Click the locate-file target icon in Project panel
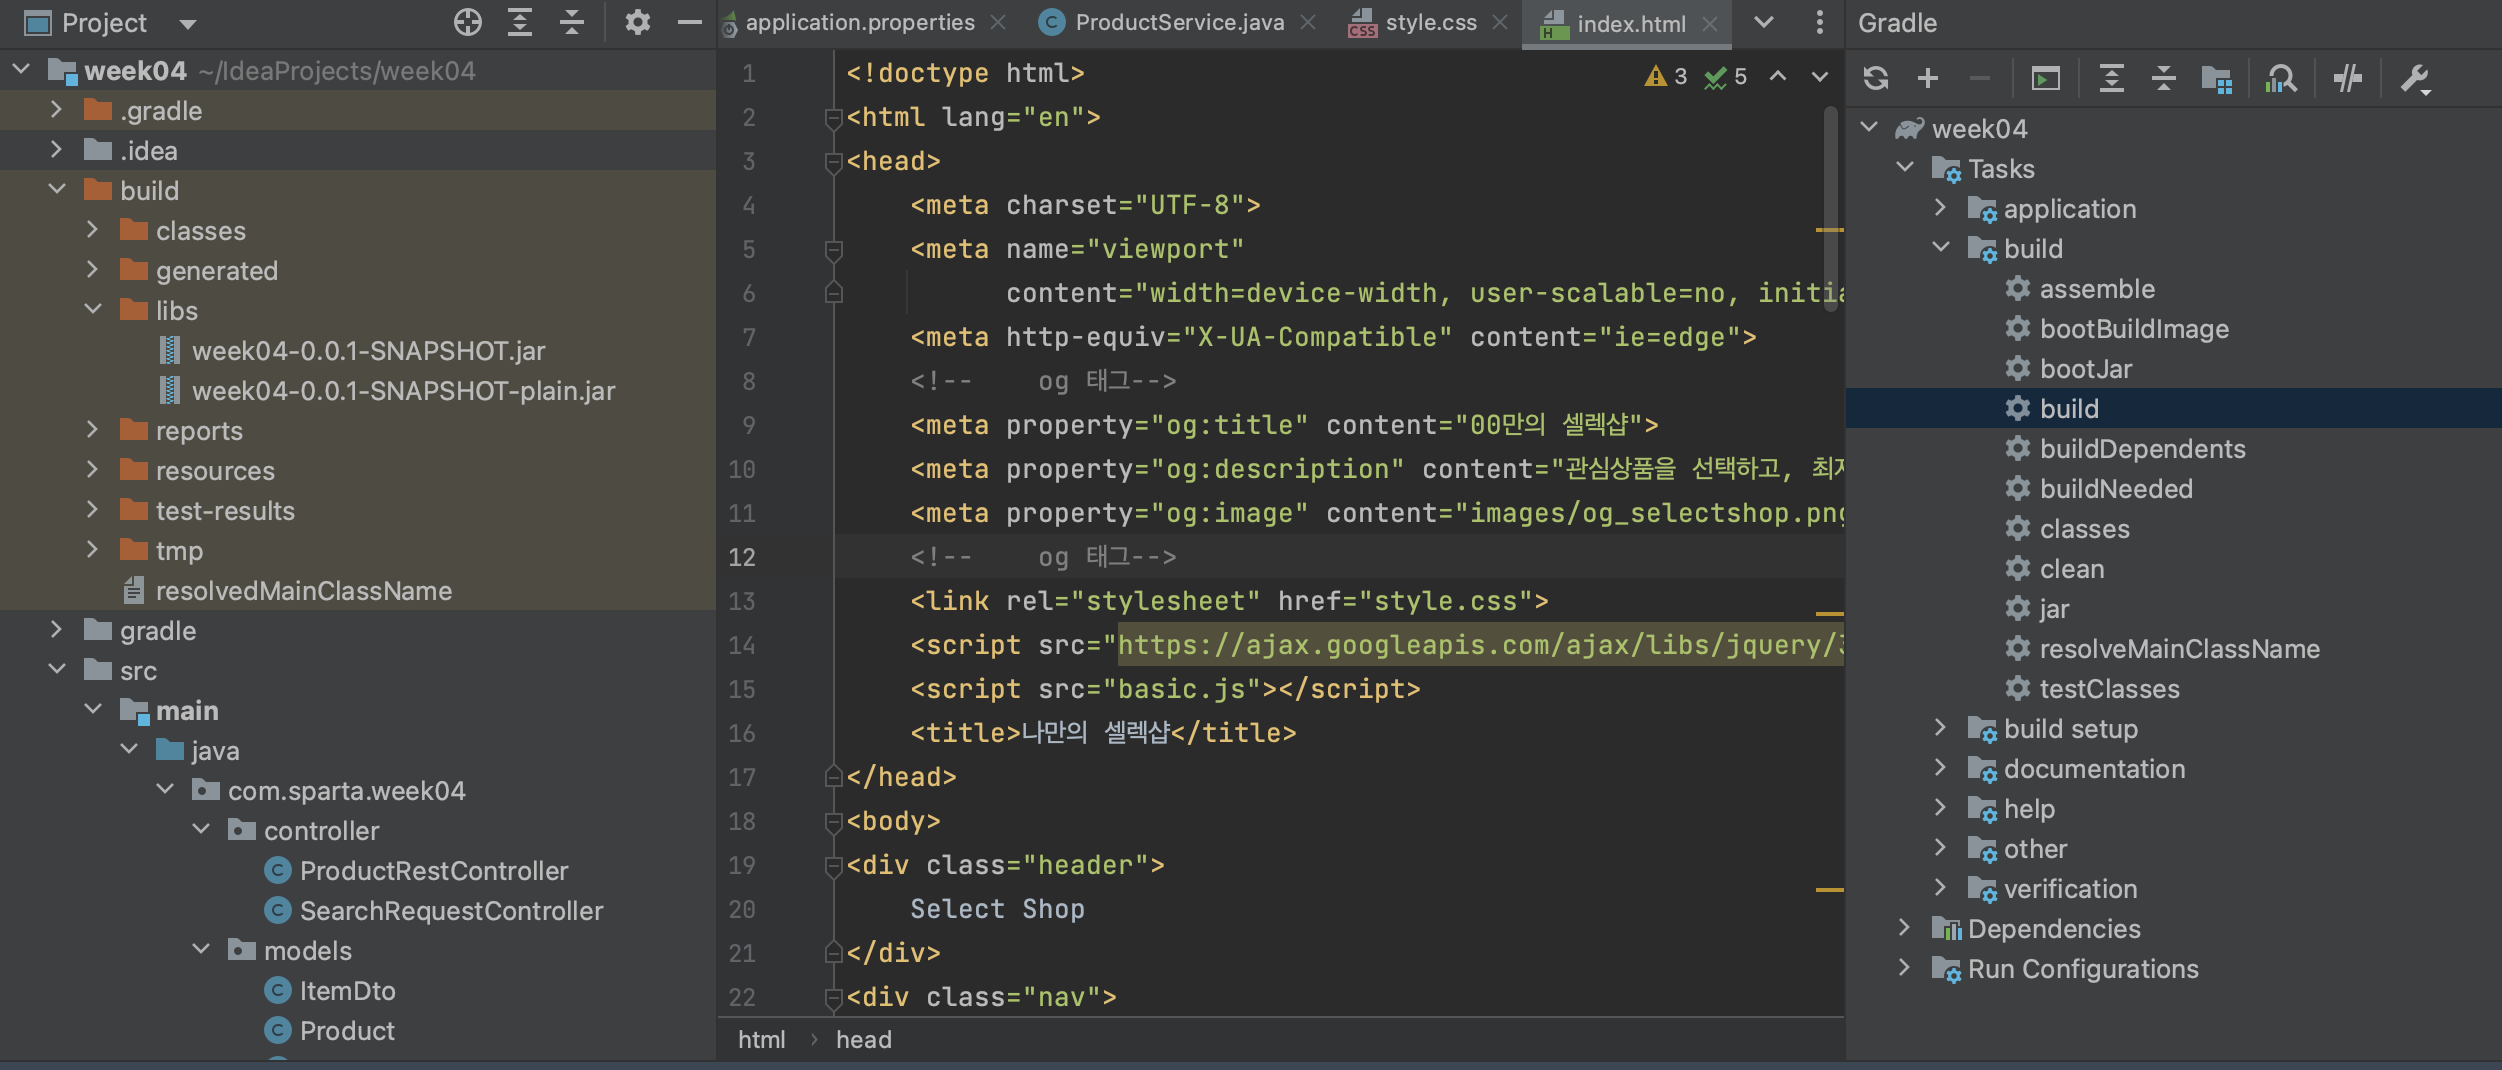 point(468,22)
